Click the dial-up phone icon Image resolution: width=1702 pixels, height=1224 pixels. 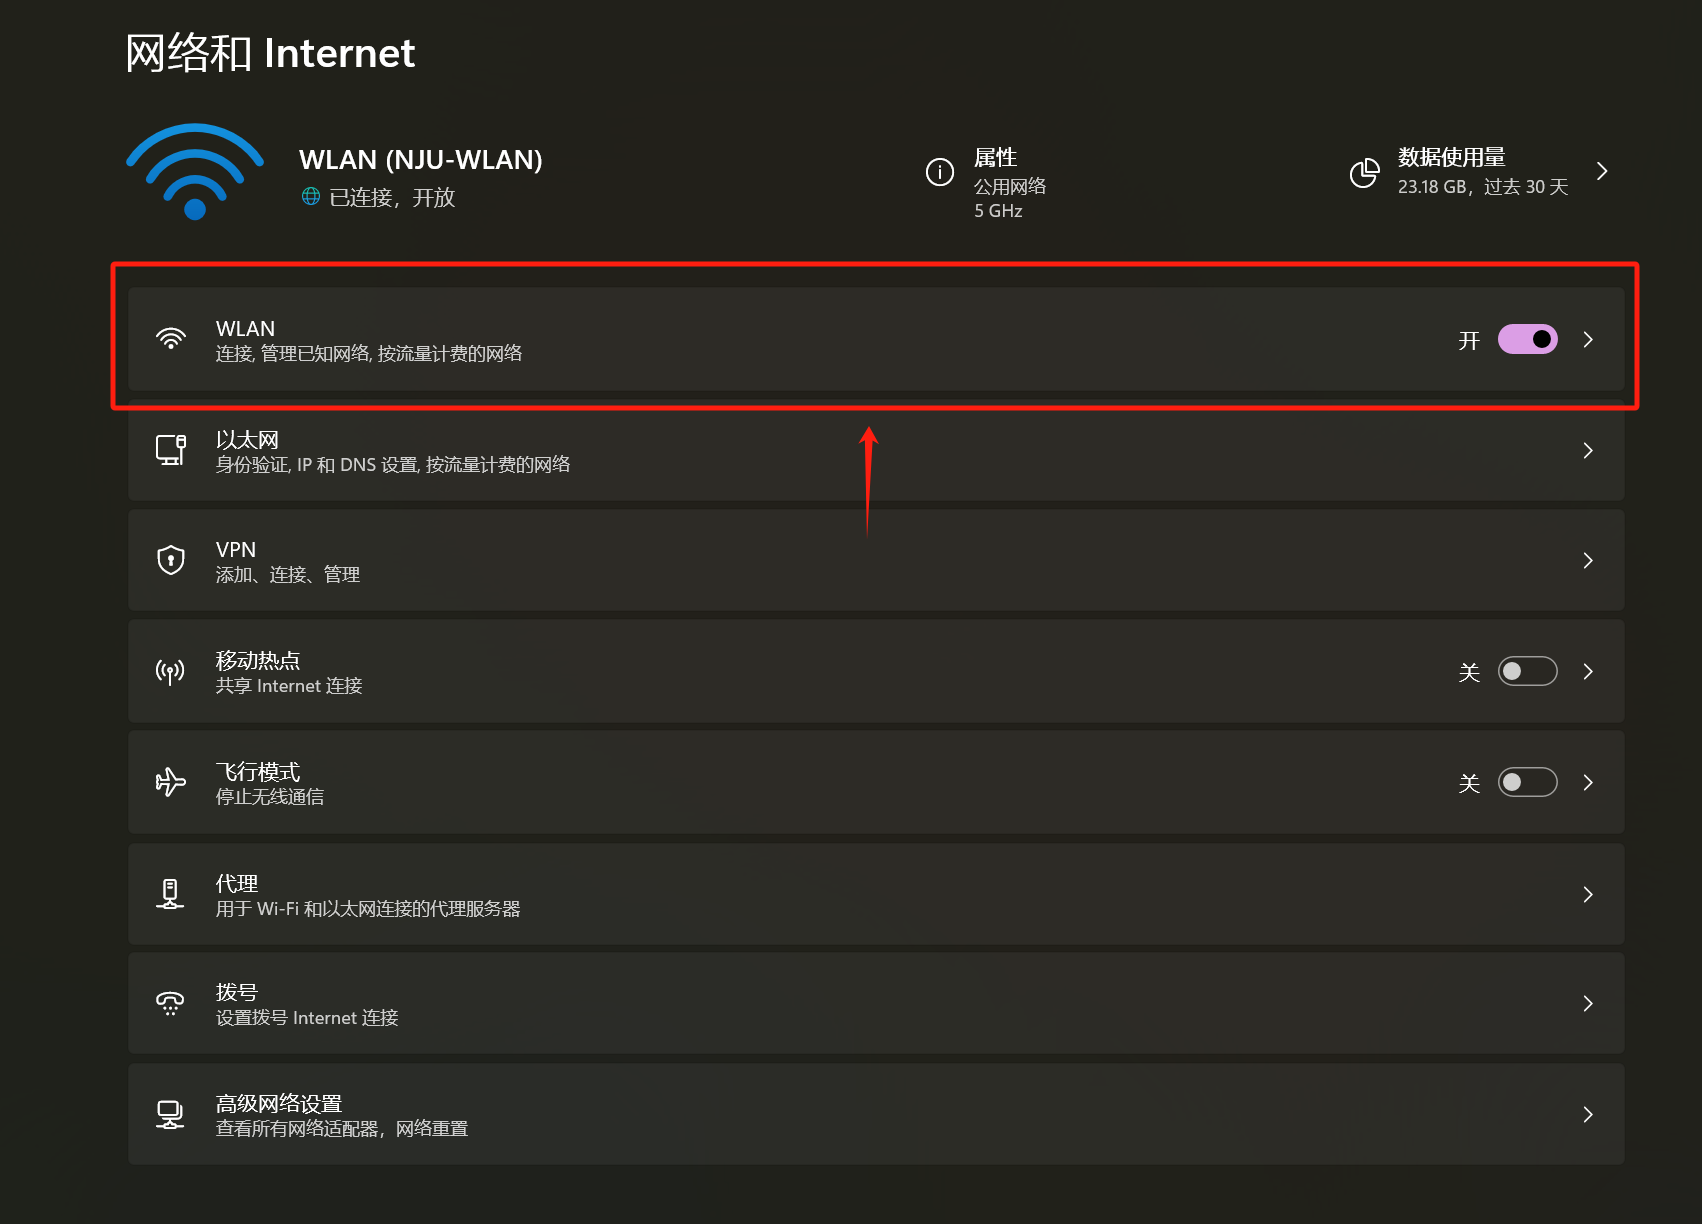point(171,1003)
